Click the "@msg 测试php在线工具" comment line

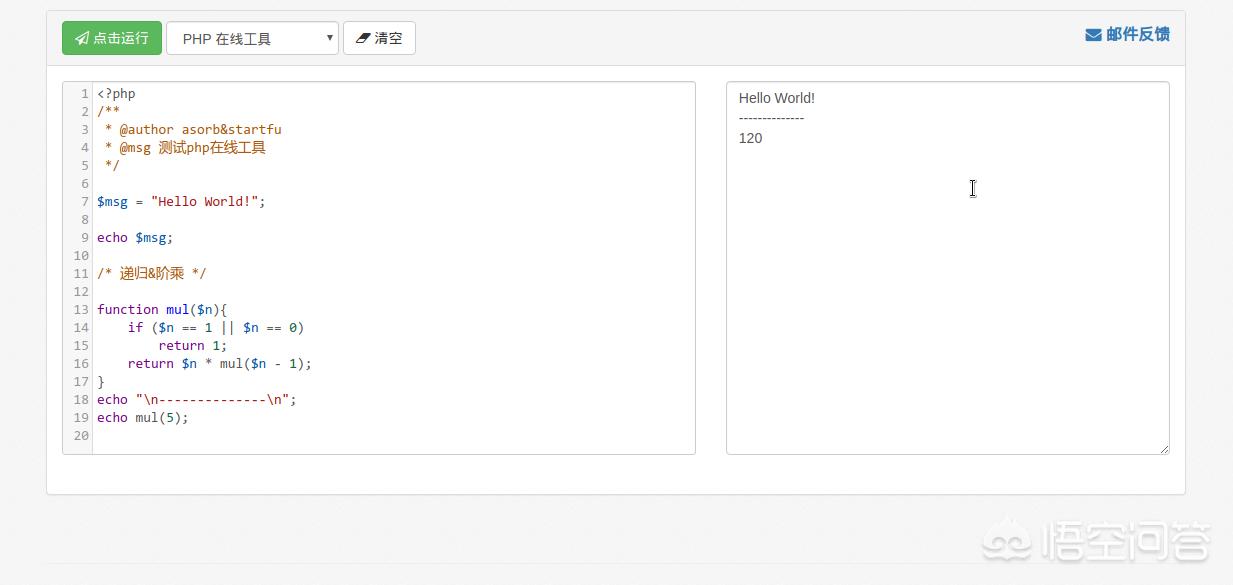[x=185, y=148]
